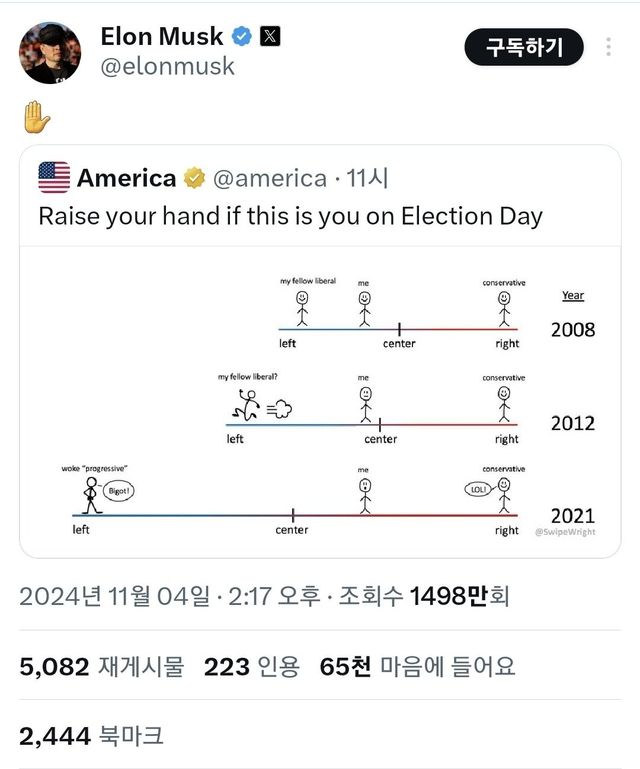This screenshot has height=769, width=640.
Task: Click the 2,444 북마크 bookmarks count
Action: click(x=91, y=737)
